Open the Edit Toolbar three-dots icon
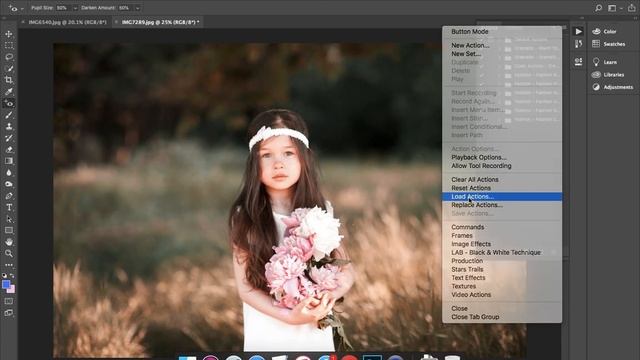 (x=9, y=265)
